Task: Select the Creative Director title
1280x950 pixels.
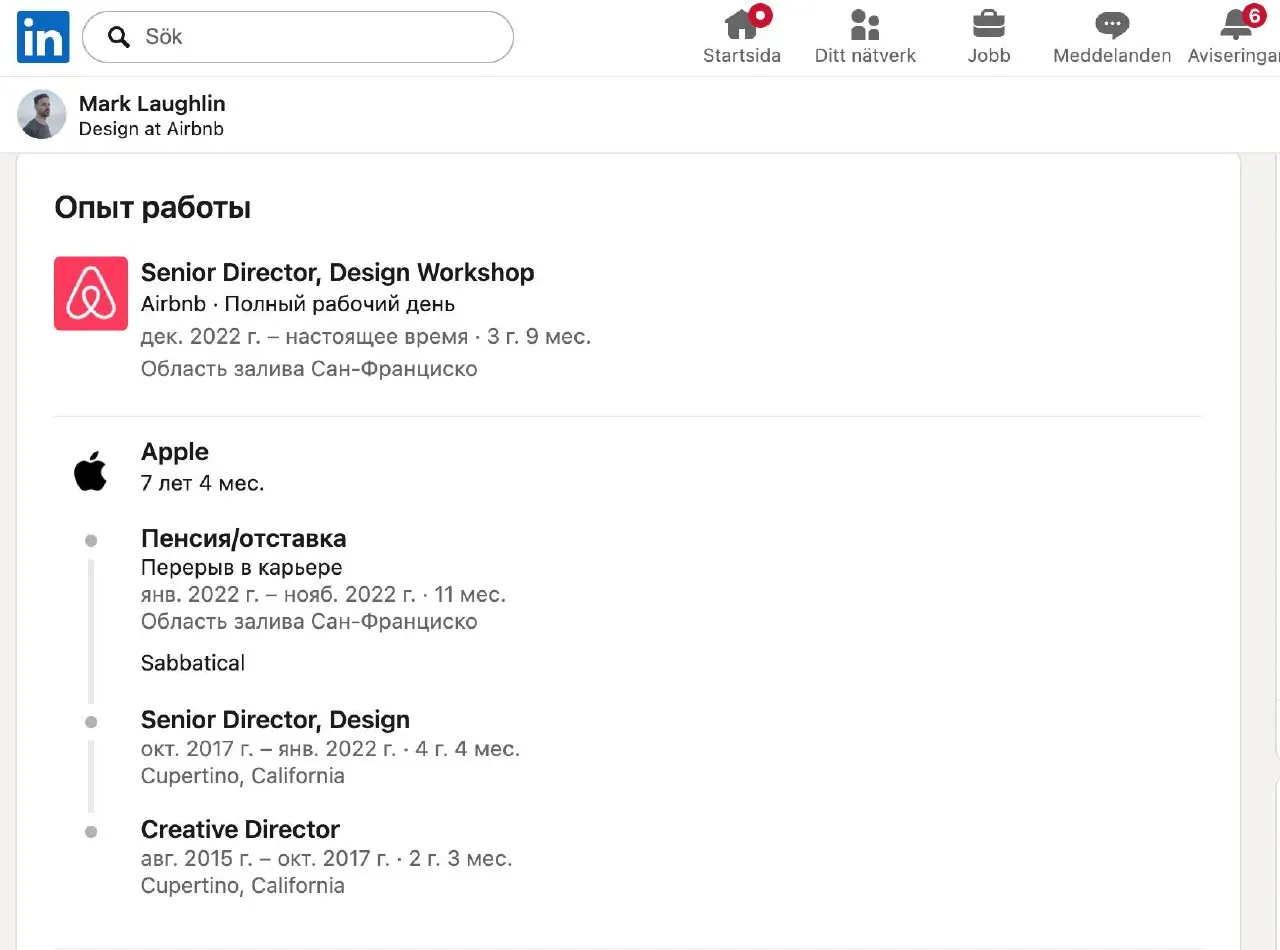Action: coord(240,829)
